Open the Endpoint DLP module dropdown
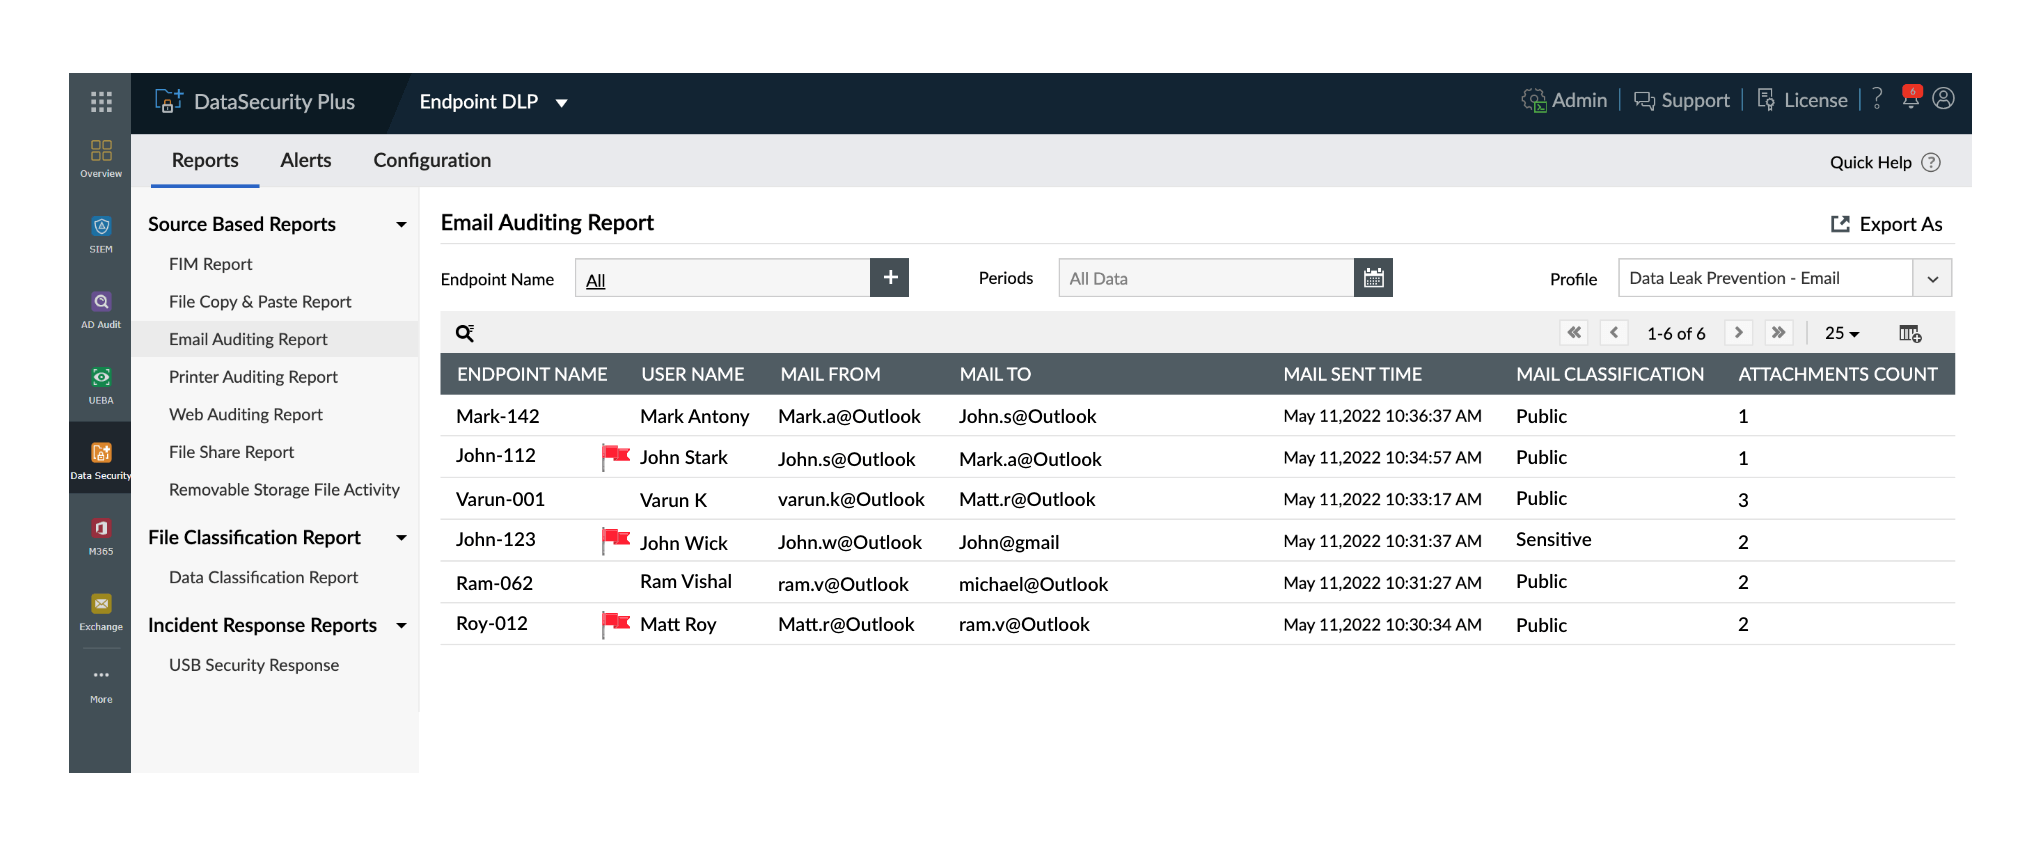This screenshot has height=844, width=2040. pos(493,102)
